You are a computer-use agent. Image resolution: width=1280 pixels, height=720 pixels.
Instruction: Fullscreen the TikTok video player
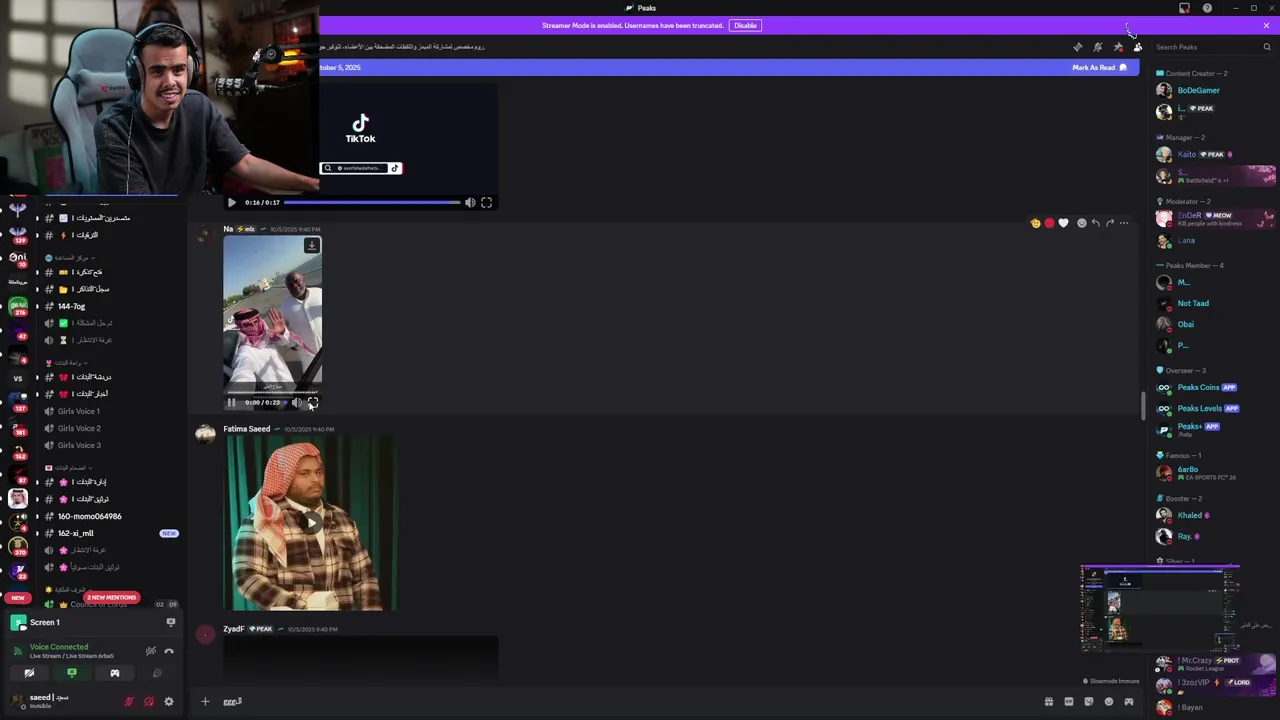tap(486, 202)
